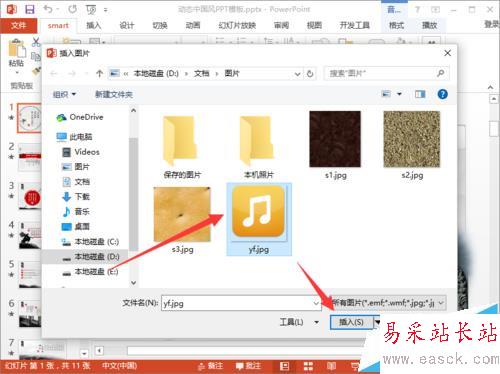Viewport: 500px width, 374px height.
Task: Select 图片 in navigation pane
Action: 76,167
